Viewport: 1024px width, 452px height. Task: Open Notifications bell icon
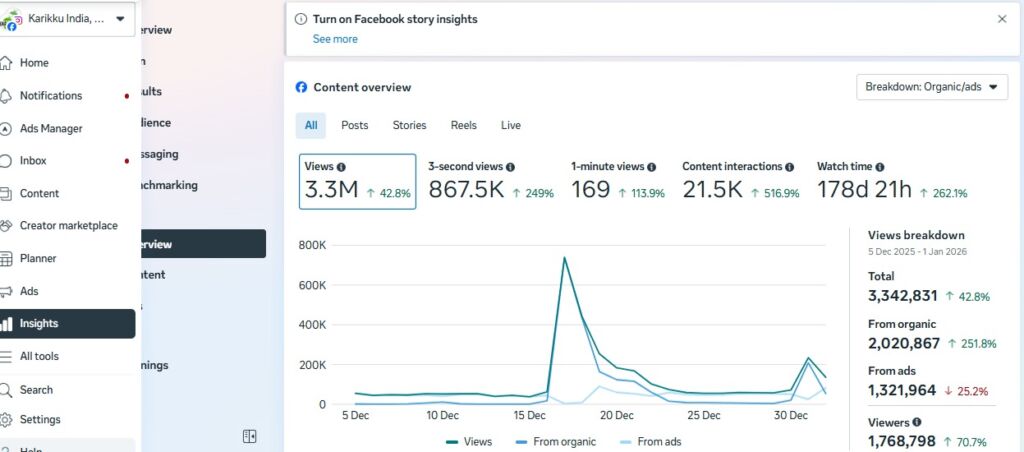click(7, 96)
